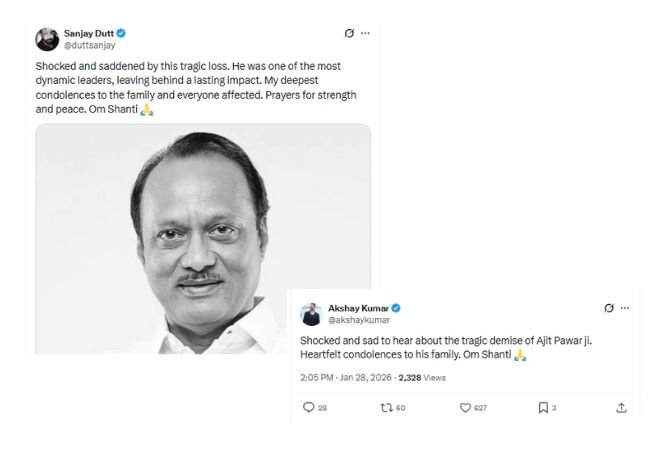Open the black-and-white photo in Sanjay's tweet
Screen dimensions: 650x450
click(203, 238)
